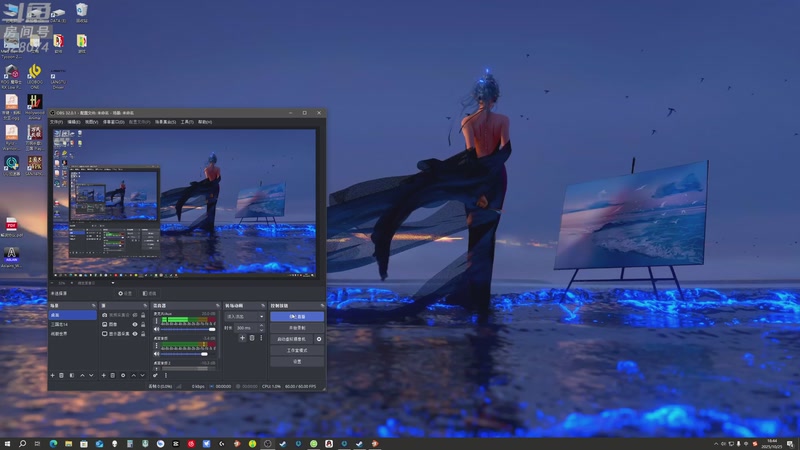Open three-dot options for Mic/Aux track
Screen dimensions: 800x450
tap(157, 321)
